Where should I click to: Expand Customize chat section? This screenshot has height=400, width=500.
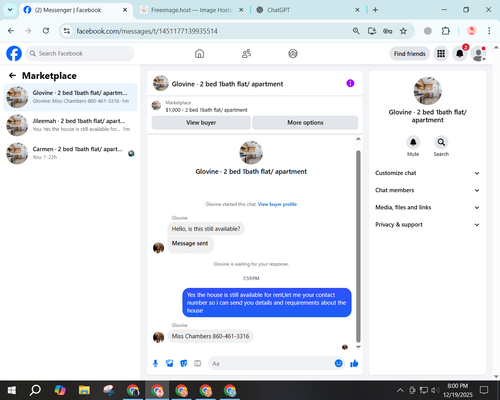coord(427,173)
